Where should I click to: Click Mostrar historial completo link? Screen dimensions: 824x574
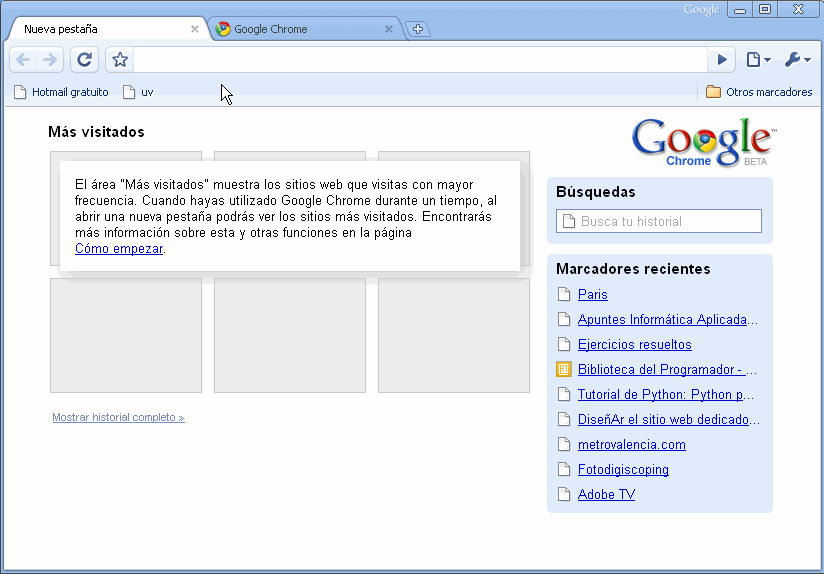tap(118, 417)
